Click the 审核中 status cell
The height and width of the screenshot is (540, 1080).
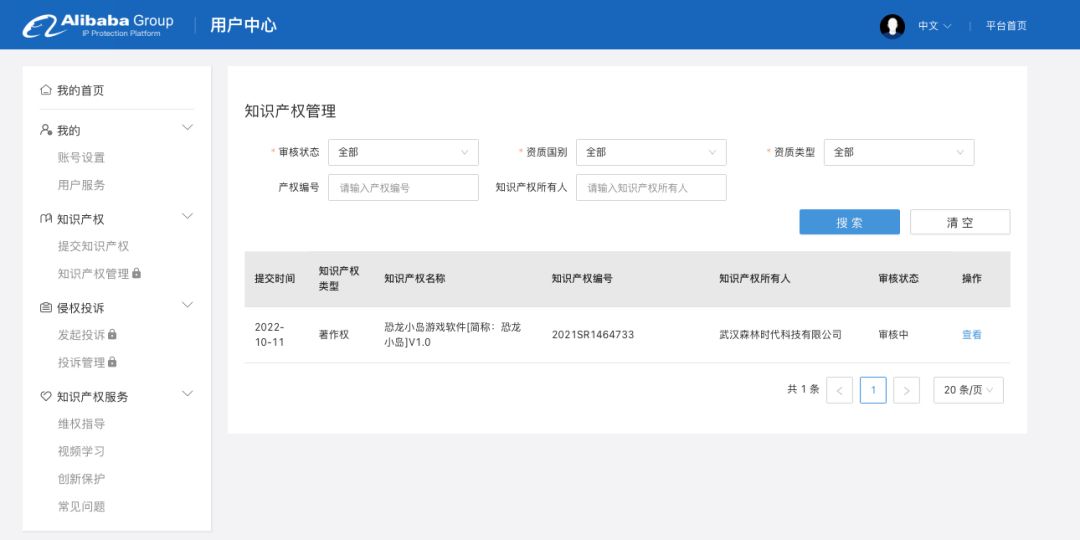pos(893,335)
